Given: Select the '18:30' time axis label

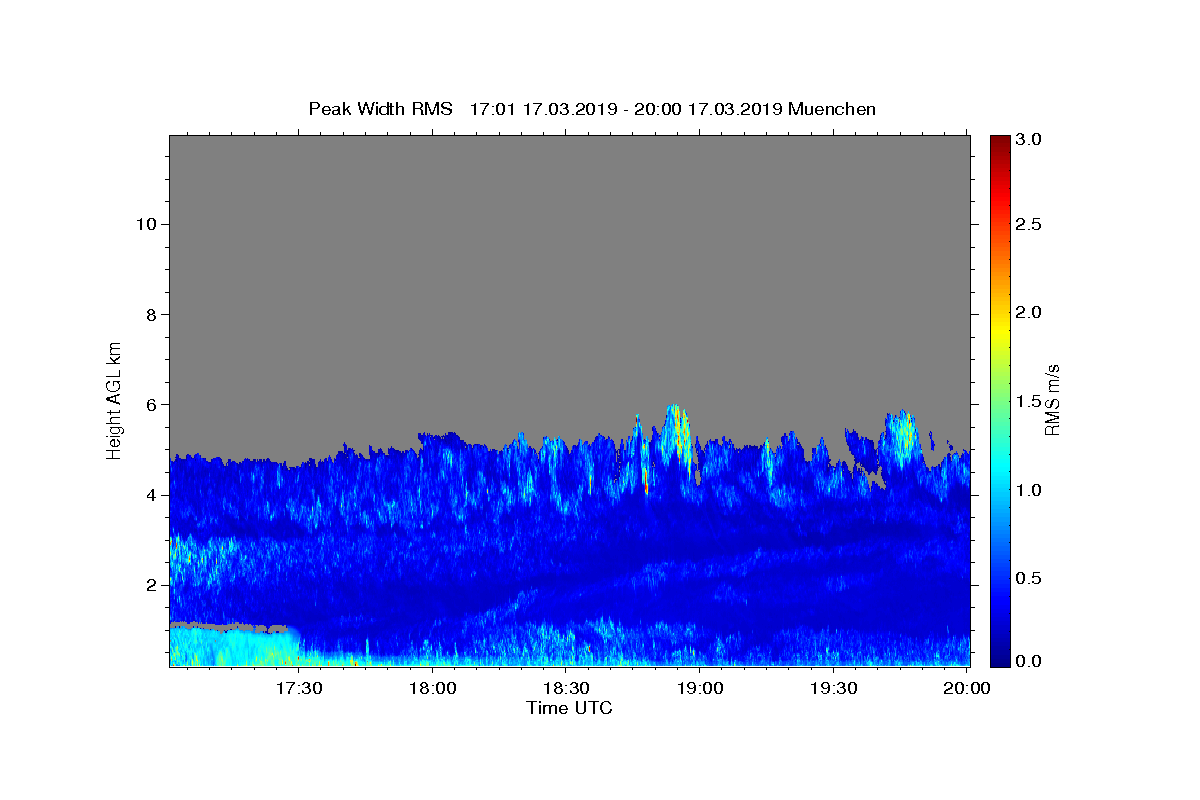Looking at the screenshot, I should tap(566, 688).
